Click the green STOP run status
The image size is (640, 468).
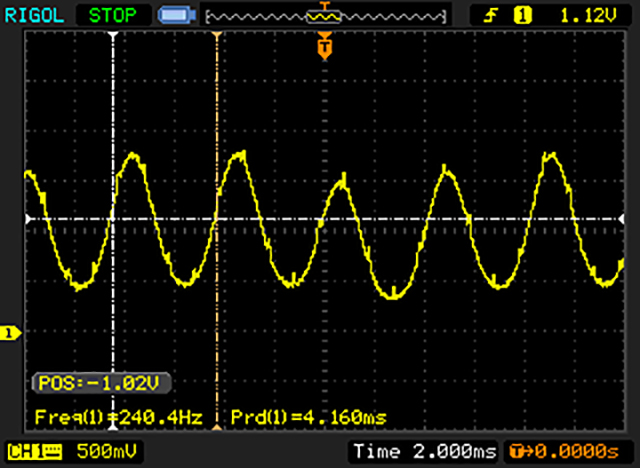click(x=112, y=16)
